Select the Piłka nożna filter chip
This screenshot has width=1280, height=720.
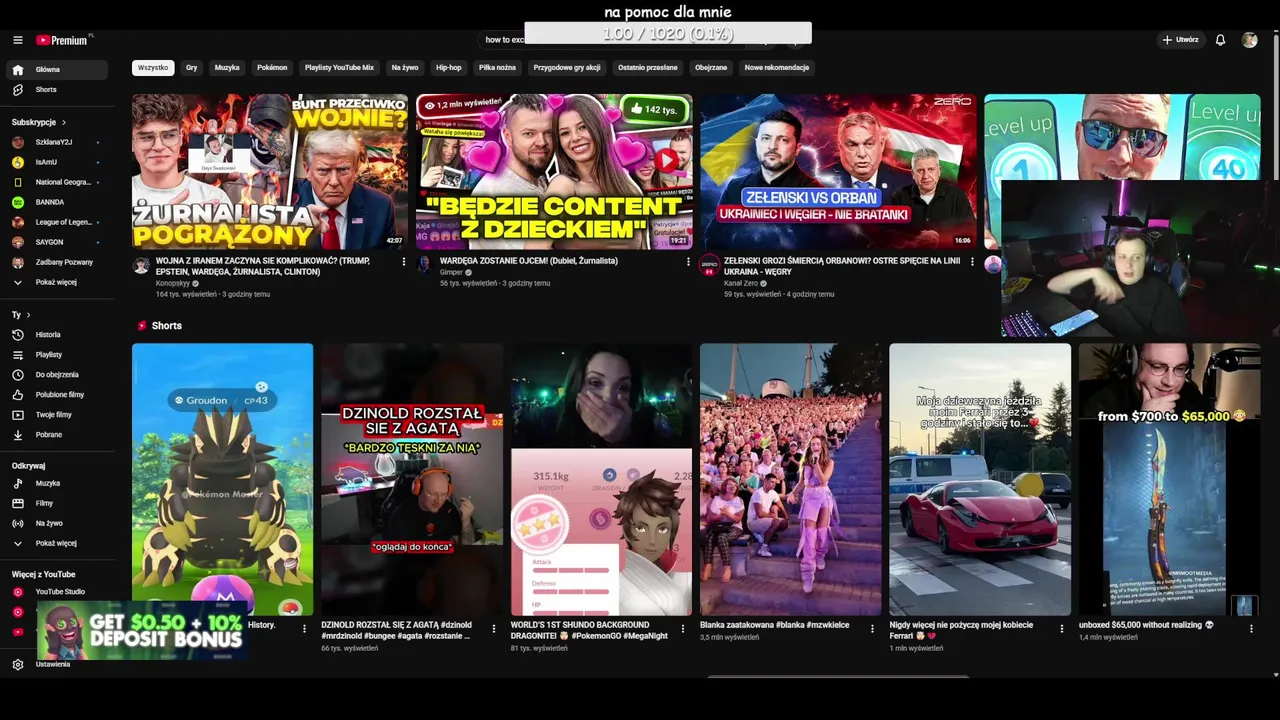[x=497, y=68]
